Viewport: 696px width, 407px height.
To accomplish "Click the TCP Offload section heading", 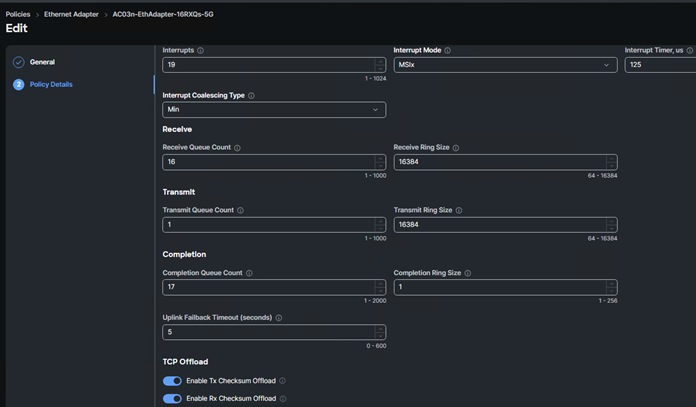I will 185,362.
